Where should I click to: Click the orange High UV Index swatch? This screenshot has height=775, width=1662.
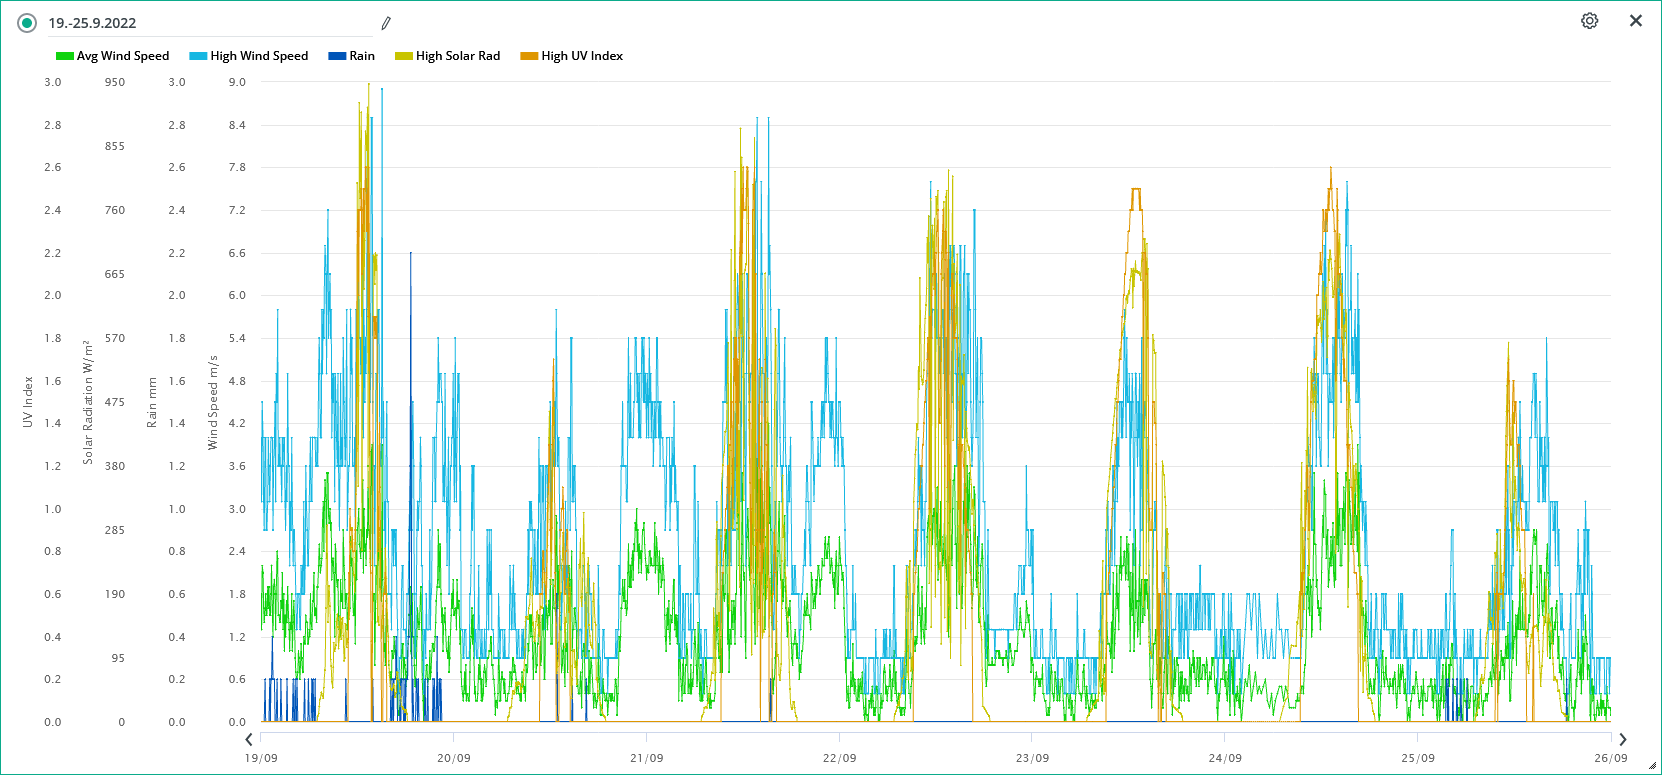[528, 56]
